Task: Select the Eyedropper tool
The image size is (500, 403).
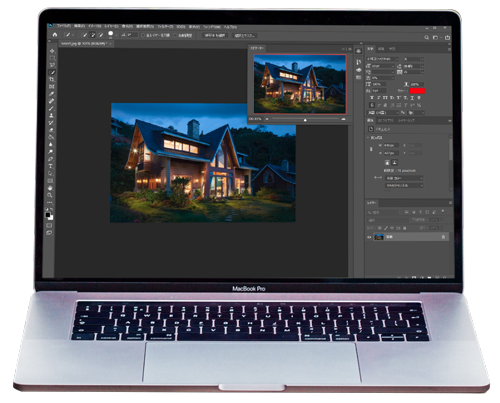Action: [x=52, y=94]
